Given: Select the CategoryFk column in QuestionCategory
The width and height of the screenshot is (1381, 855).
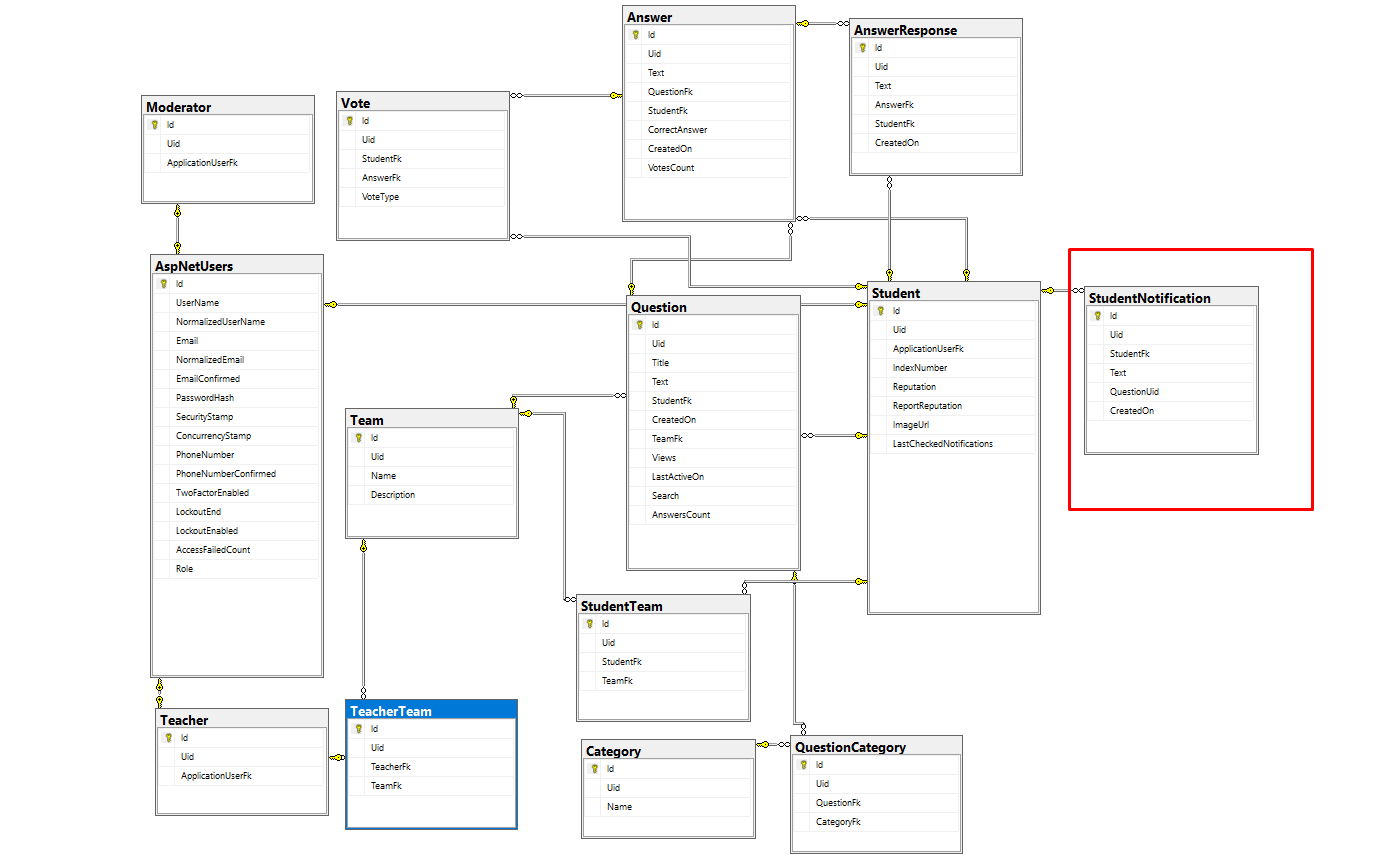Looking at the screenshot, I should pyautogui.click(x=838, y=822).
